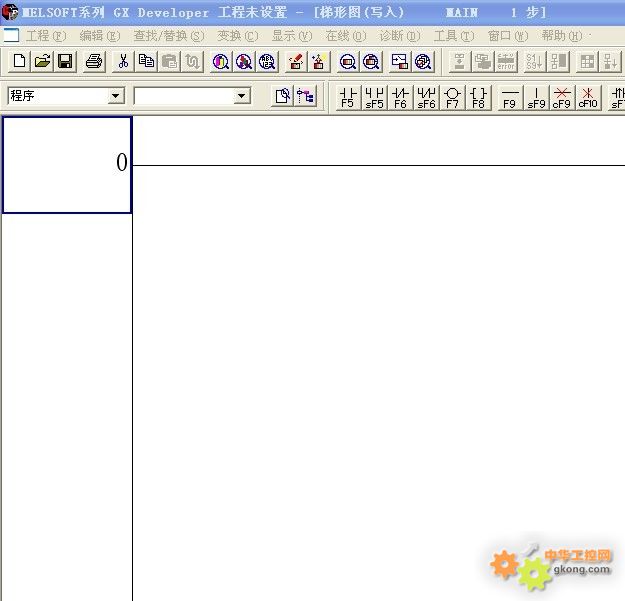The height and width of the screenshot is (601, 625).
Task: Click the Find character string magnifier icon
Action: pos(267,61)
